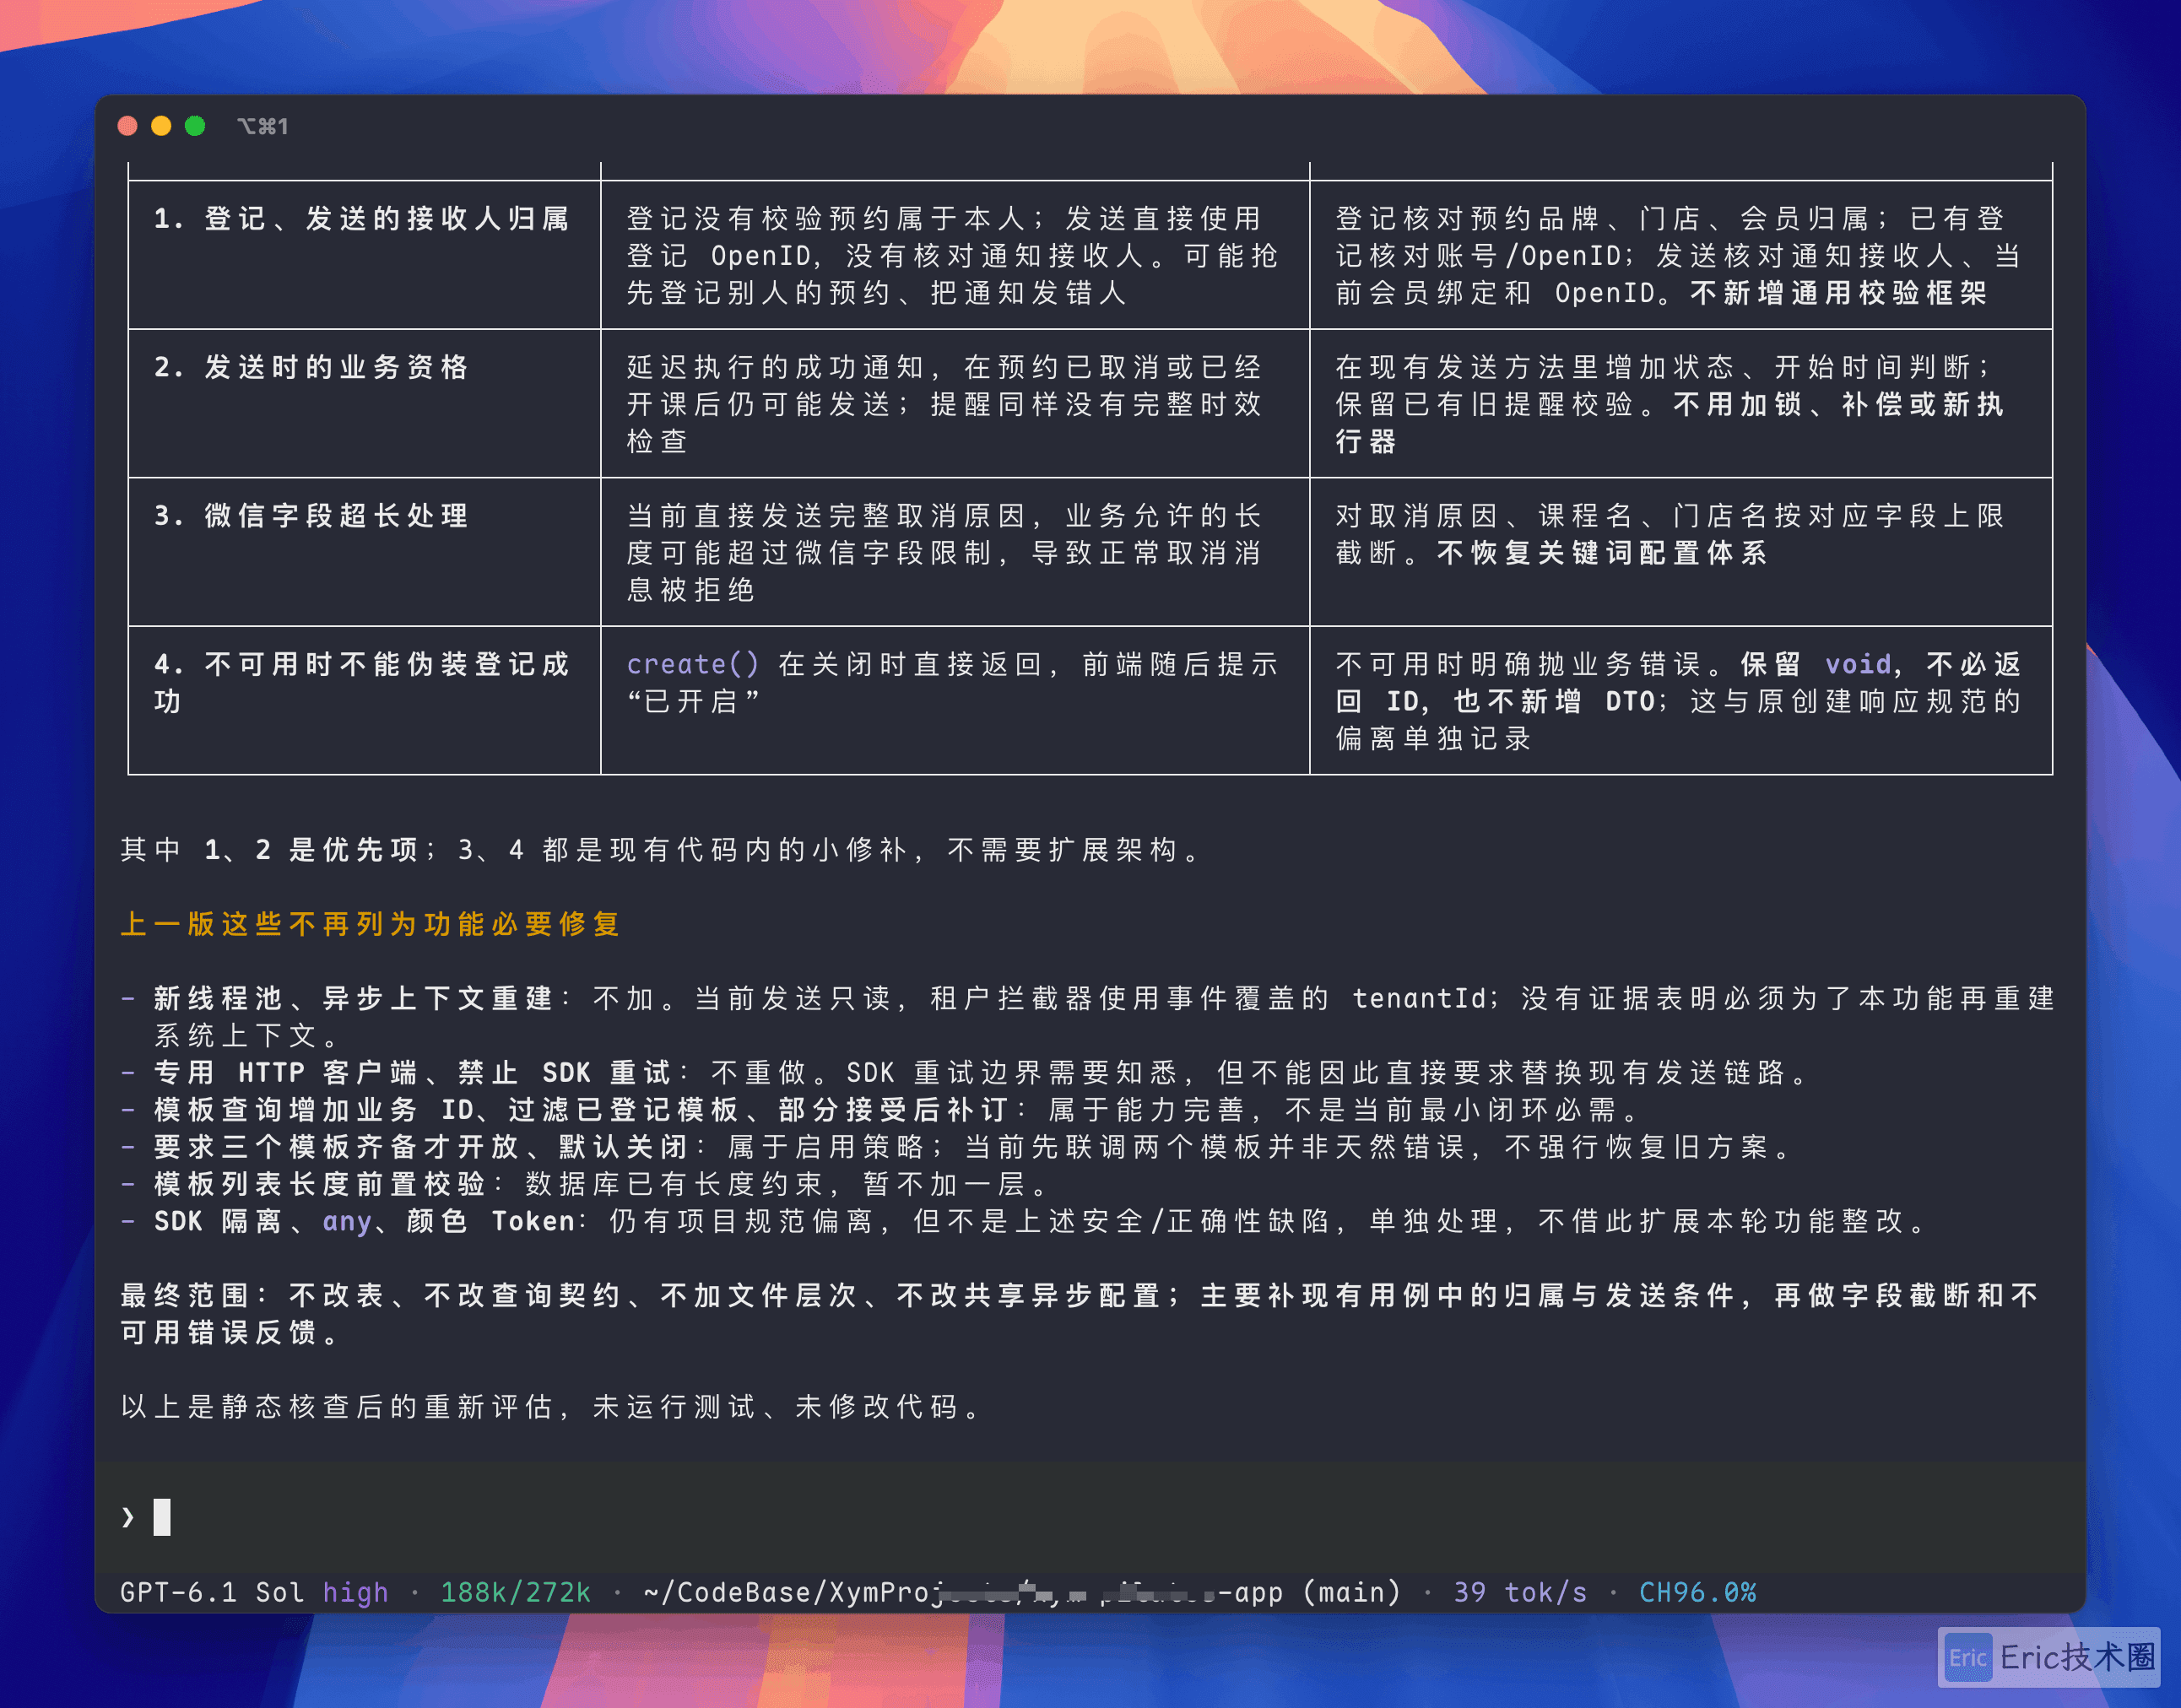Click the Eric技术圈 watermark logo
This screenshot has height=1708, width=2181.
2049,1657
